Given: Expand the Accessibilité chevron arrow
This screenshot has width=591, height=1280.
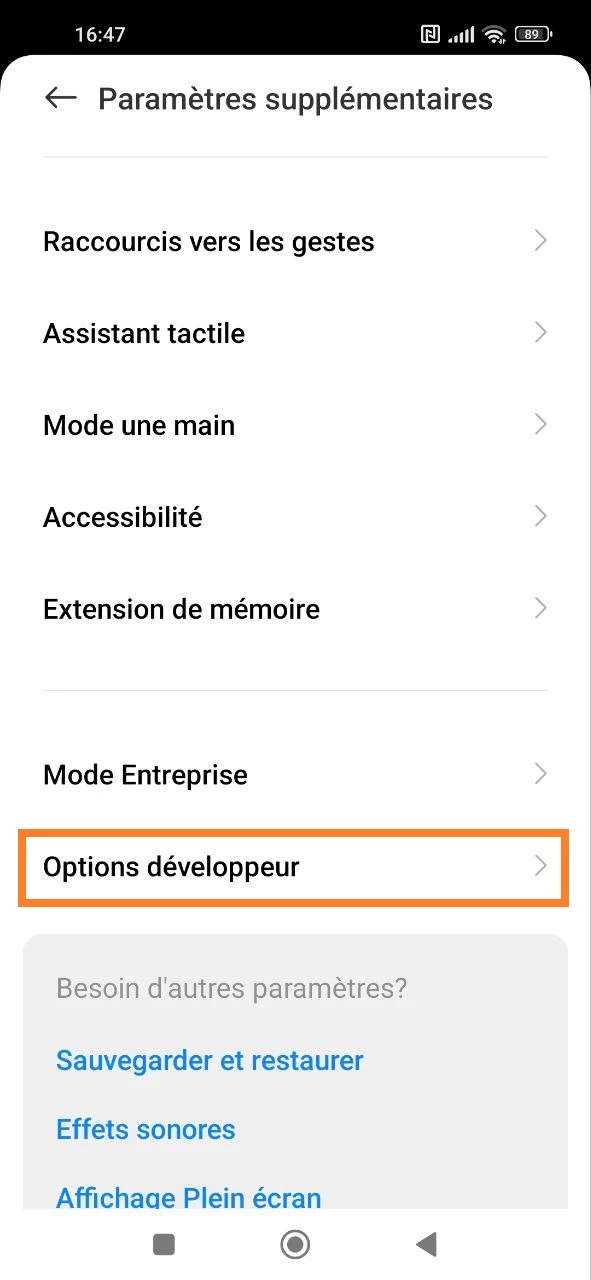Looking at the screenshot, I should (x=541, y=517).
